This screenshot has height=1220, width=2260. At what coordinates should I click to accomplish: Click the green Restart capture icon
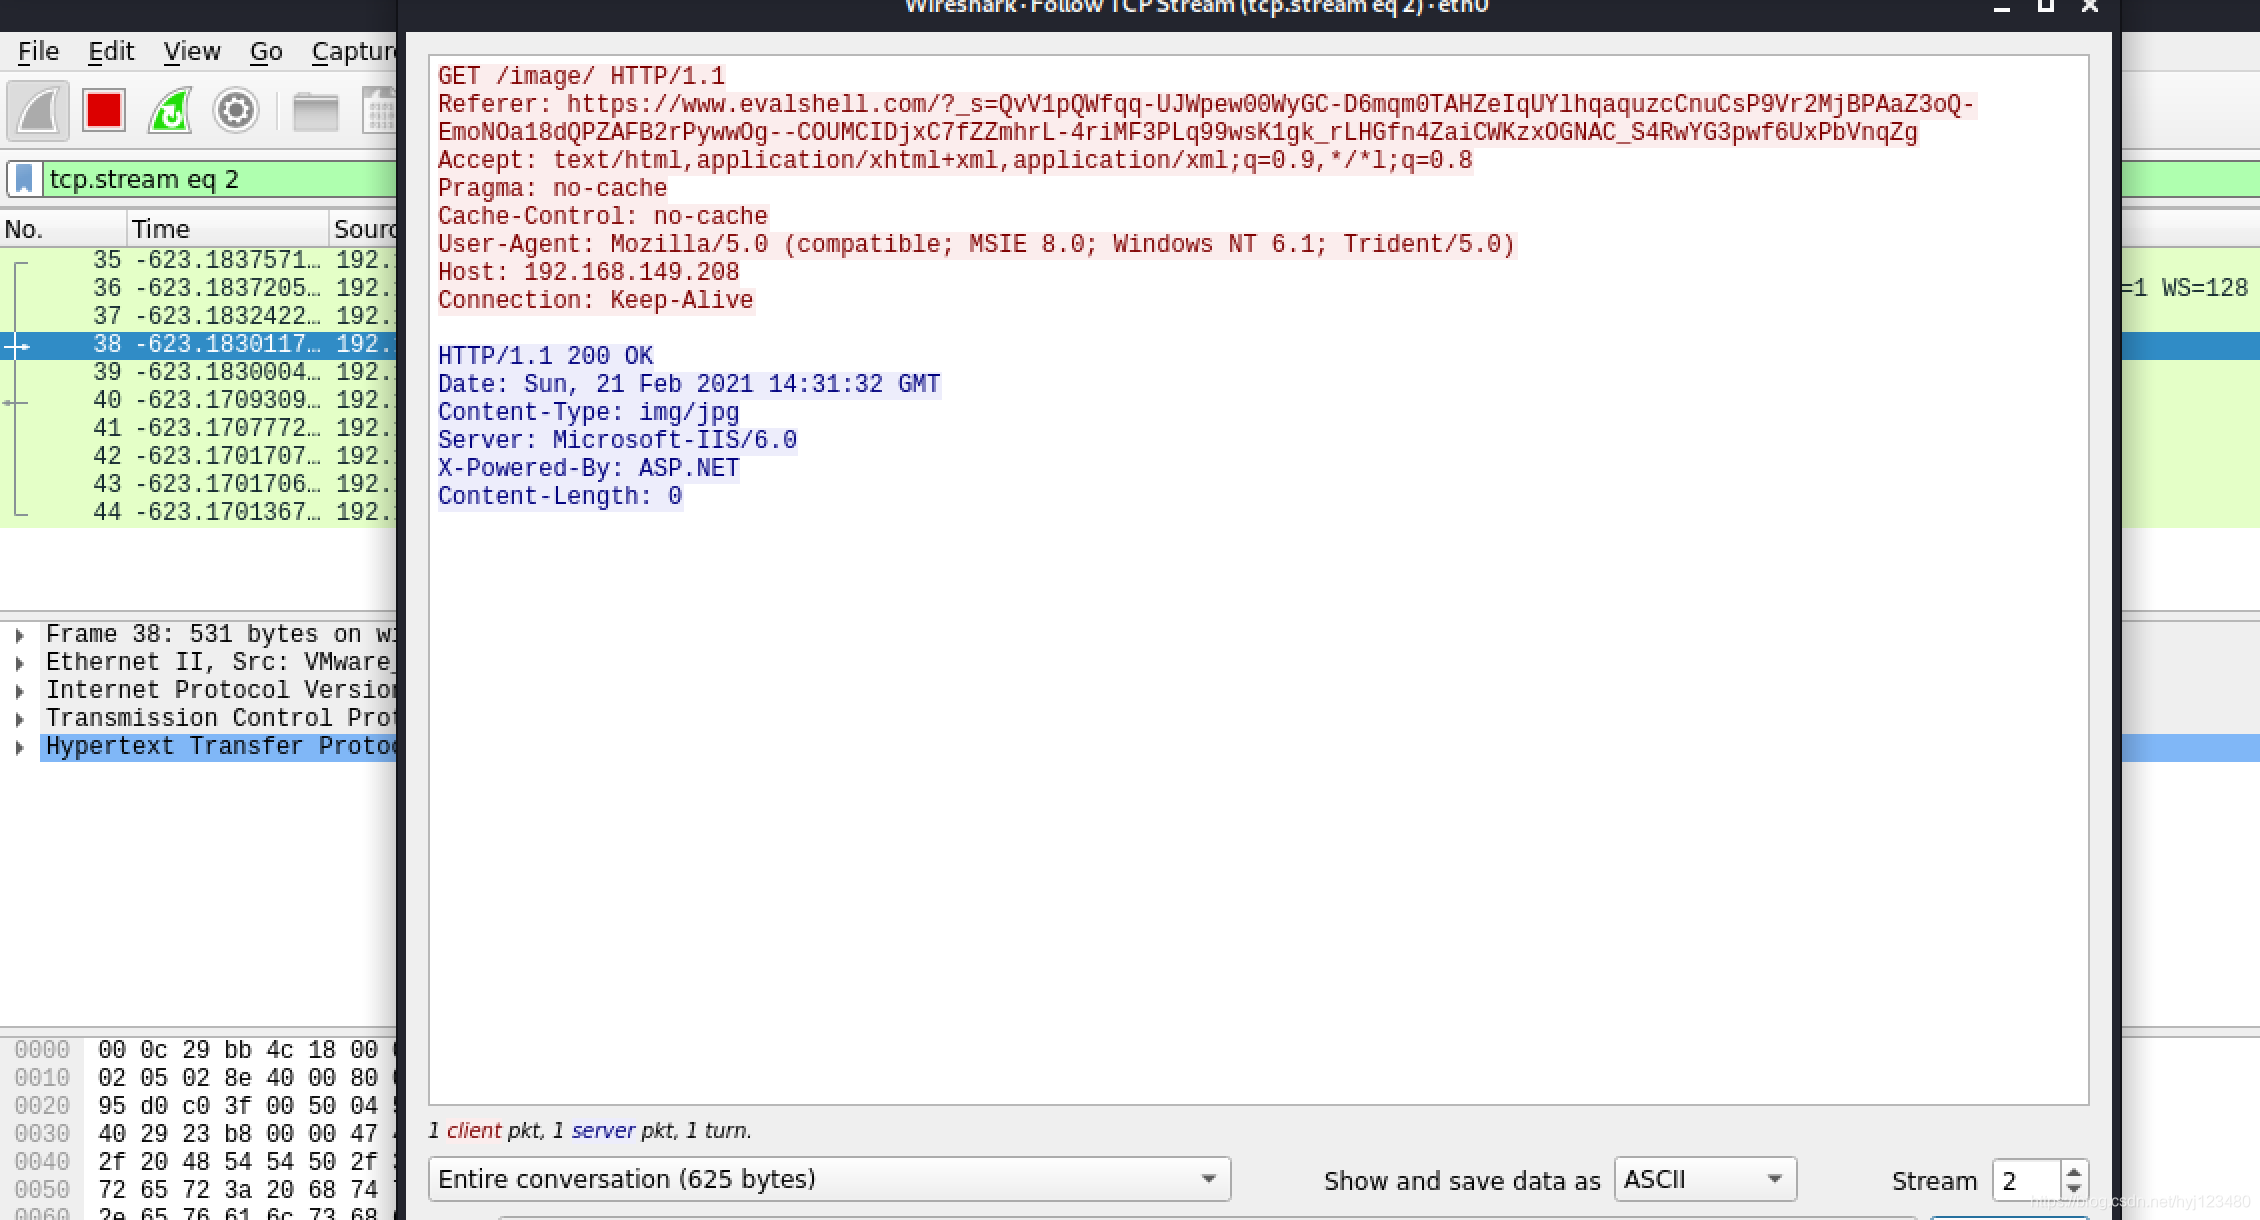click(170, 111)
